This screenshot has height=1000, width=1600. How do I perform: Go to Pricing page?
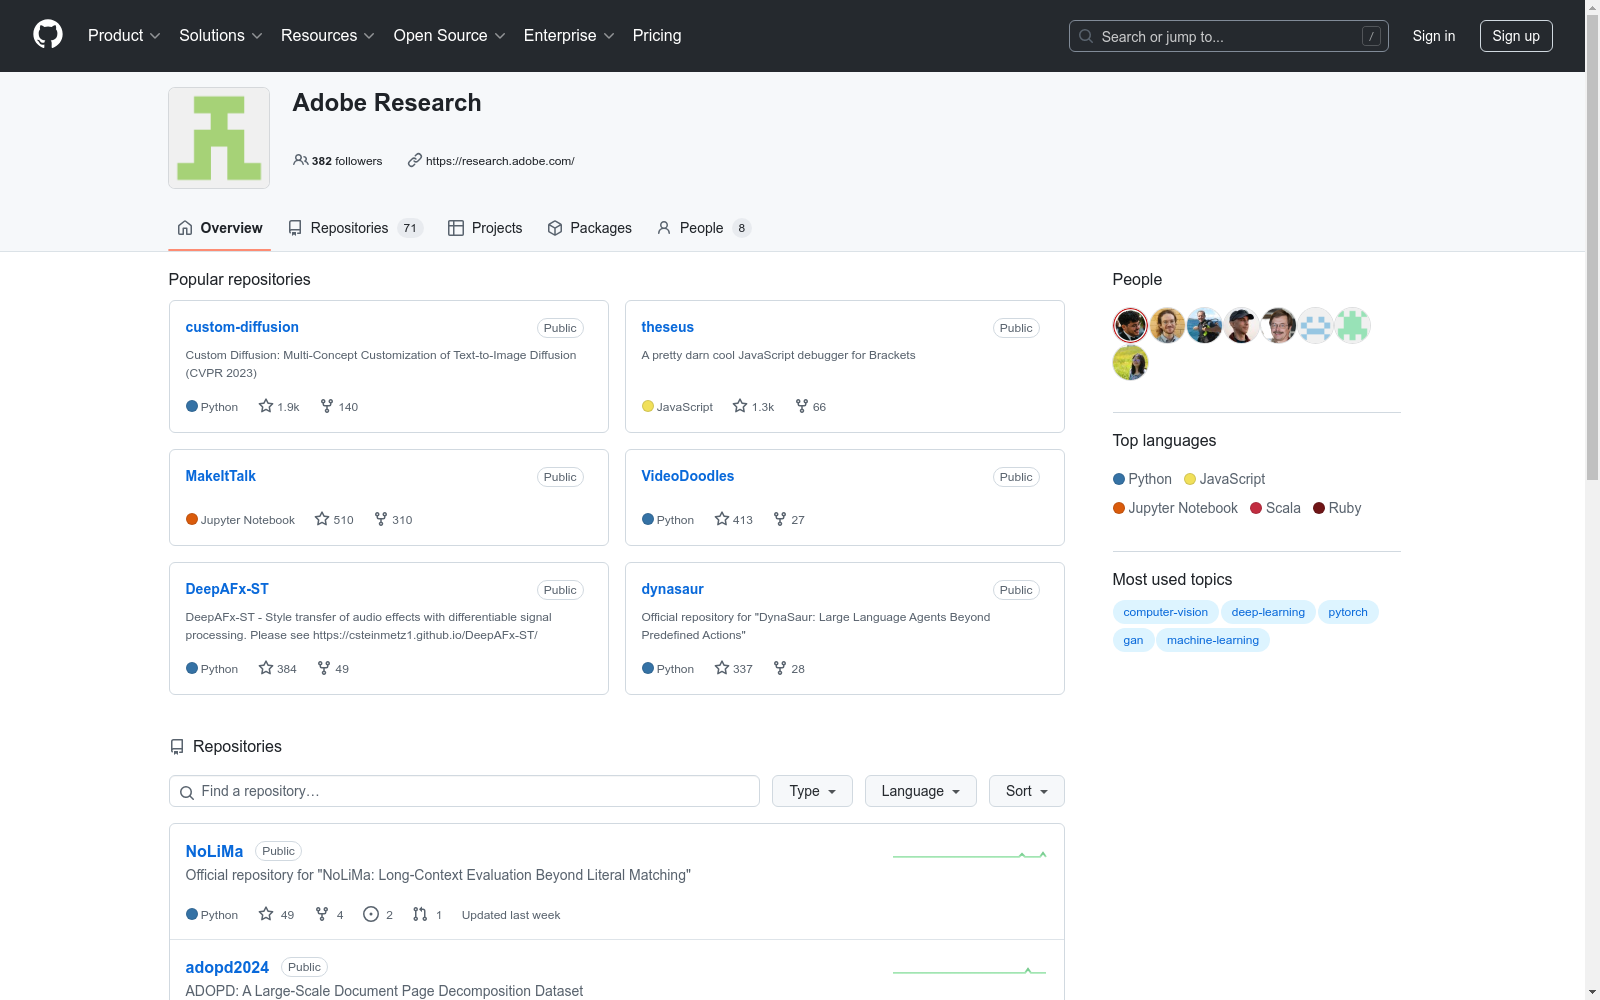click(657, 36)
